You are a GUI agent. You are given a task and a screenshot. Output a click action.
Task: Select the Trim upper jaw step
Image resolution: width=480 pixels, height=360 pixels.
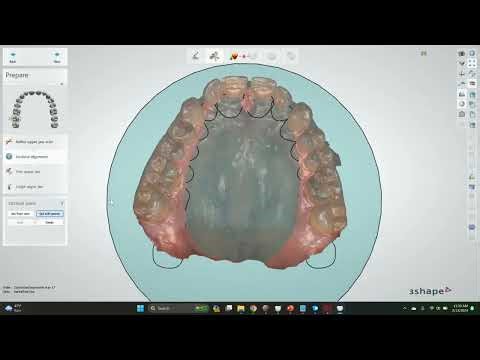[x=35, y=172]
